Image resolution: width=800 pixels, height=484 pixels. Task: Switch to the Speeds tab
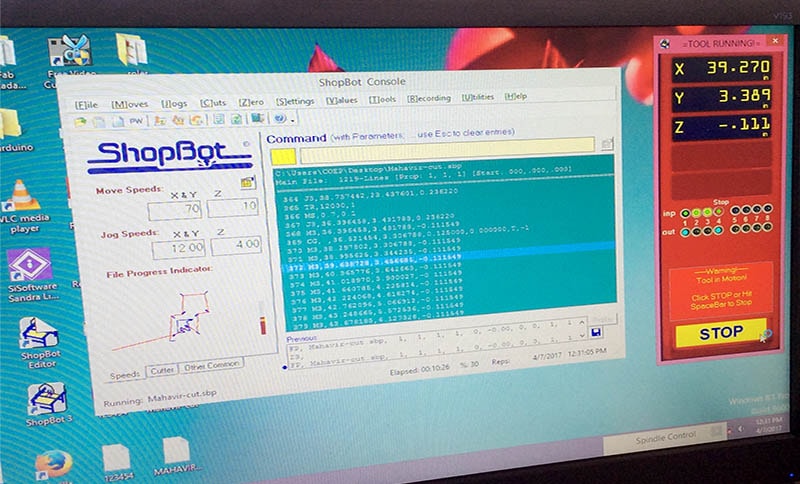(x=125, y=375)
